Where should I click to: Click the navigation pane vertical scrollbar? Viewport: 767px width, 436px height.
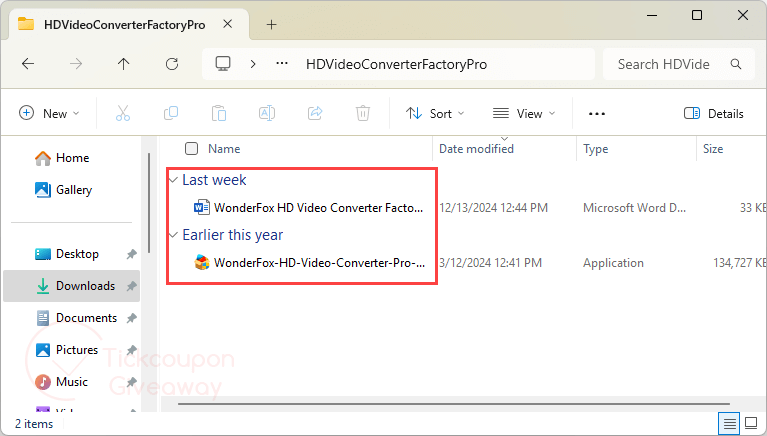(149, 203)
